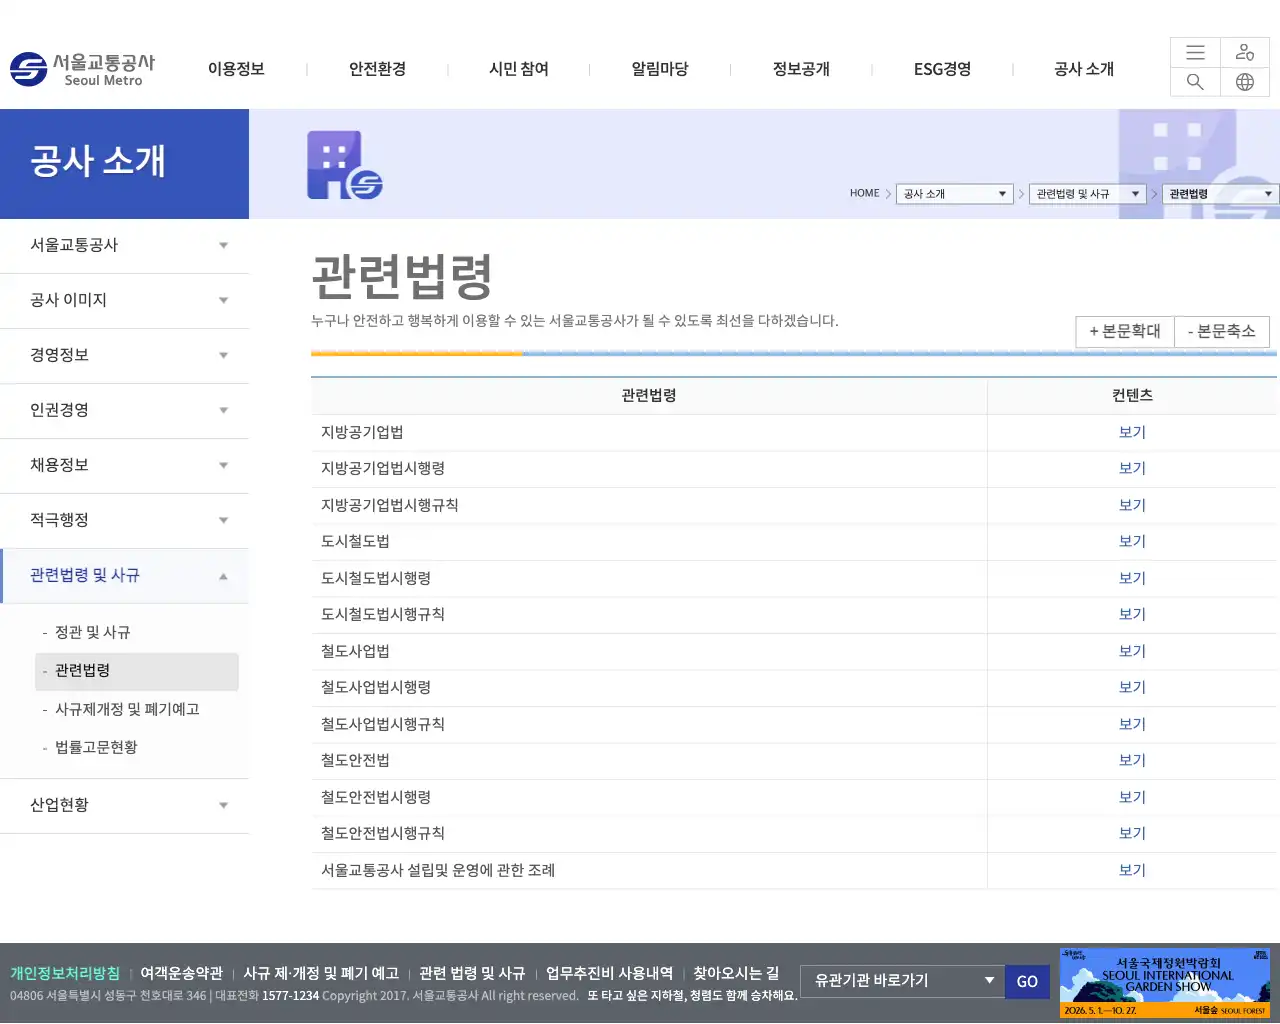Open 여객운송약관 footer link

click(x=181, y=974)
